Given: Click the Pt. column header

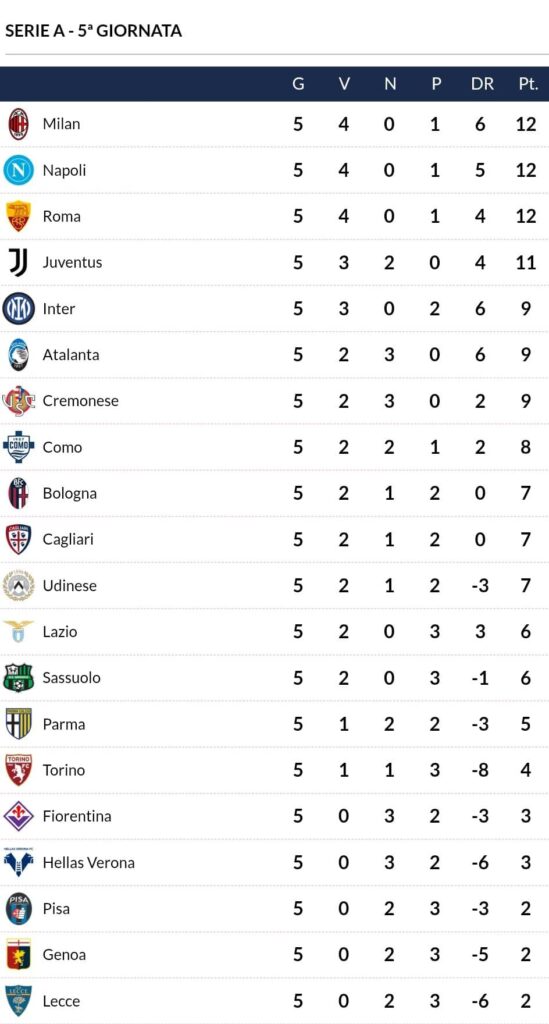Looking at the screenshot, I should click(x=527, y=84).
